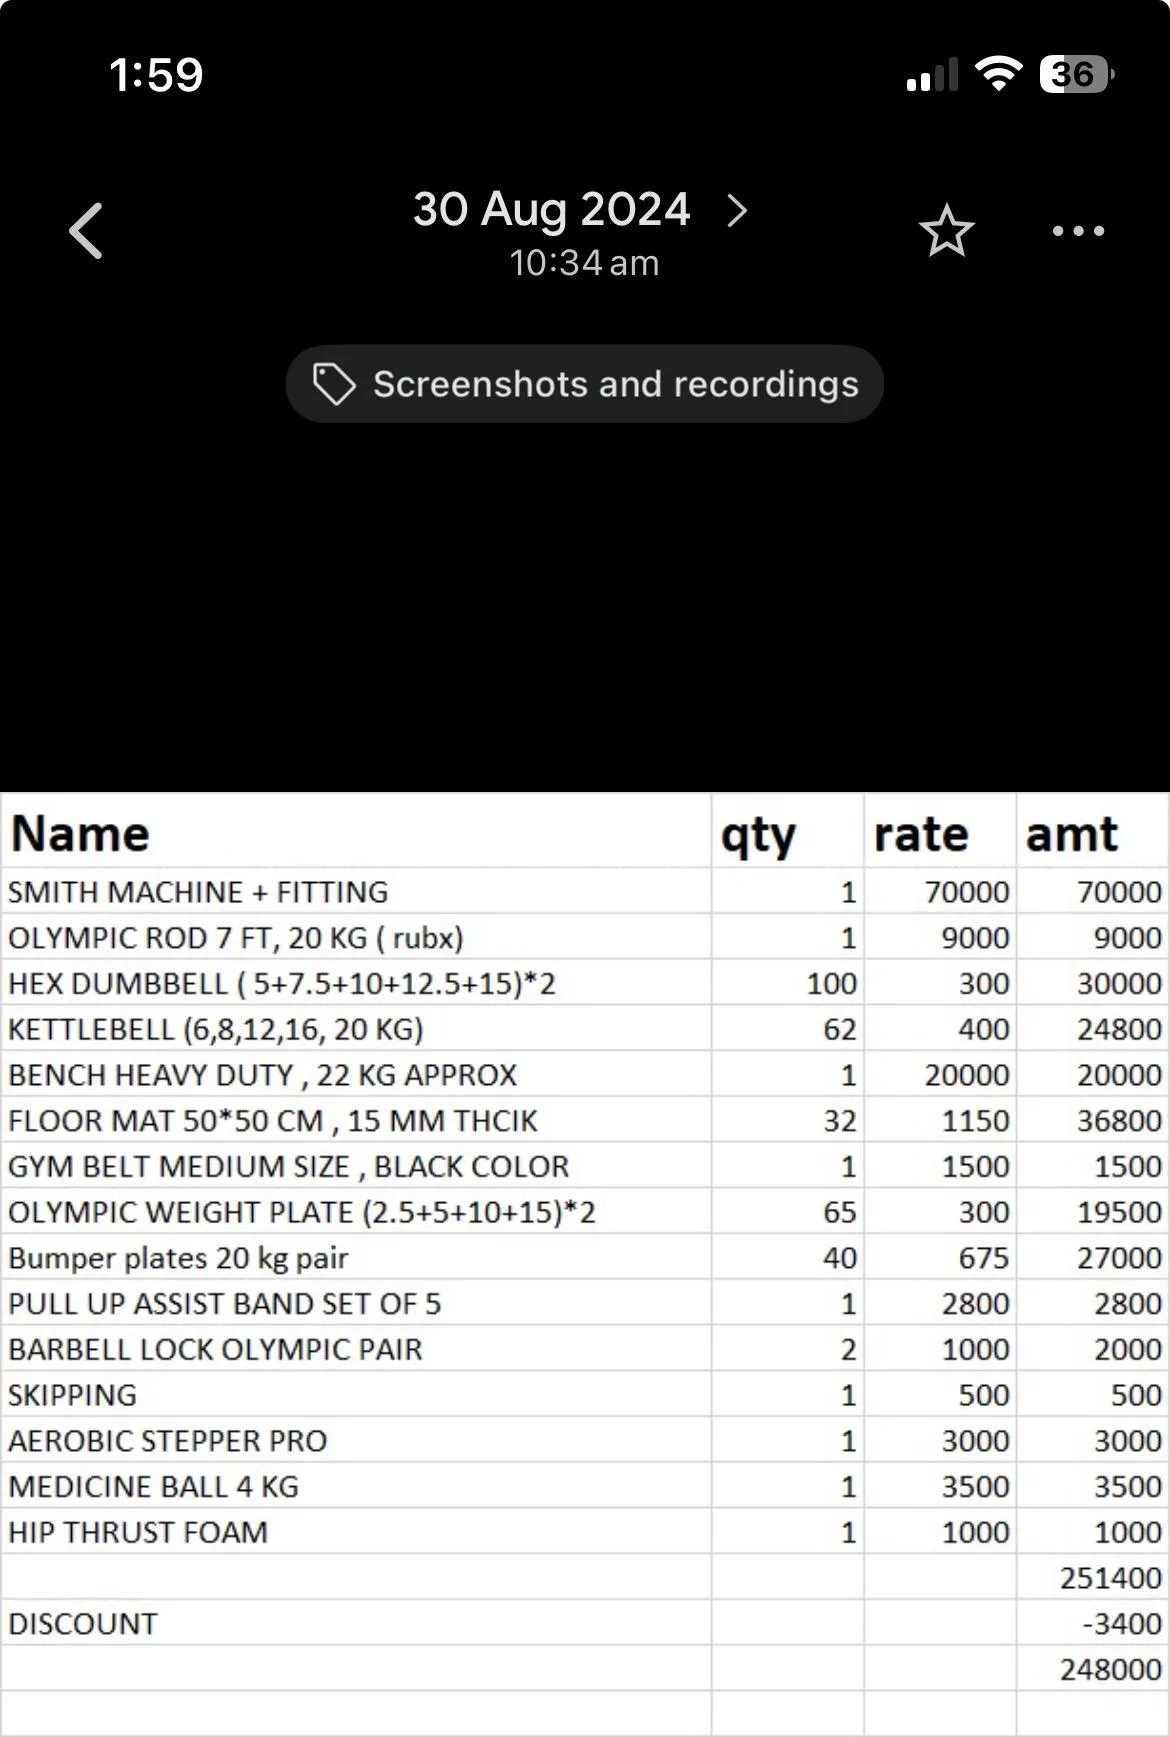This screenshot has height=1737, width=1170.
Task: Mark photo as favourite with star icon
Action: pyautogui.click(x=945, y=232)
